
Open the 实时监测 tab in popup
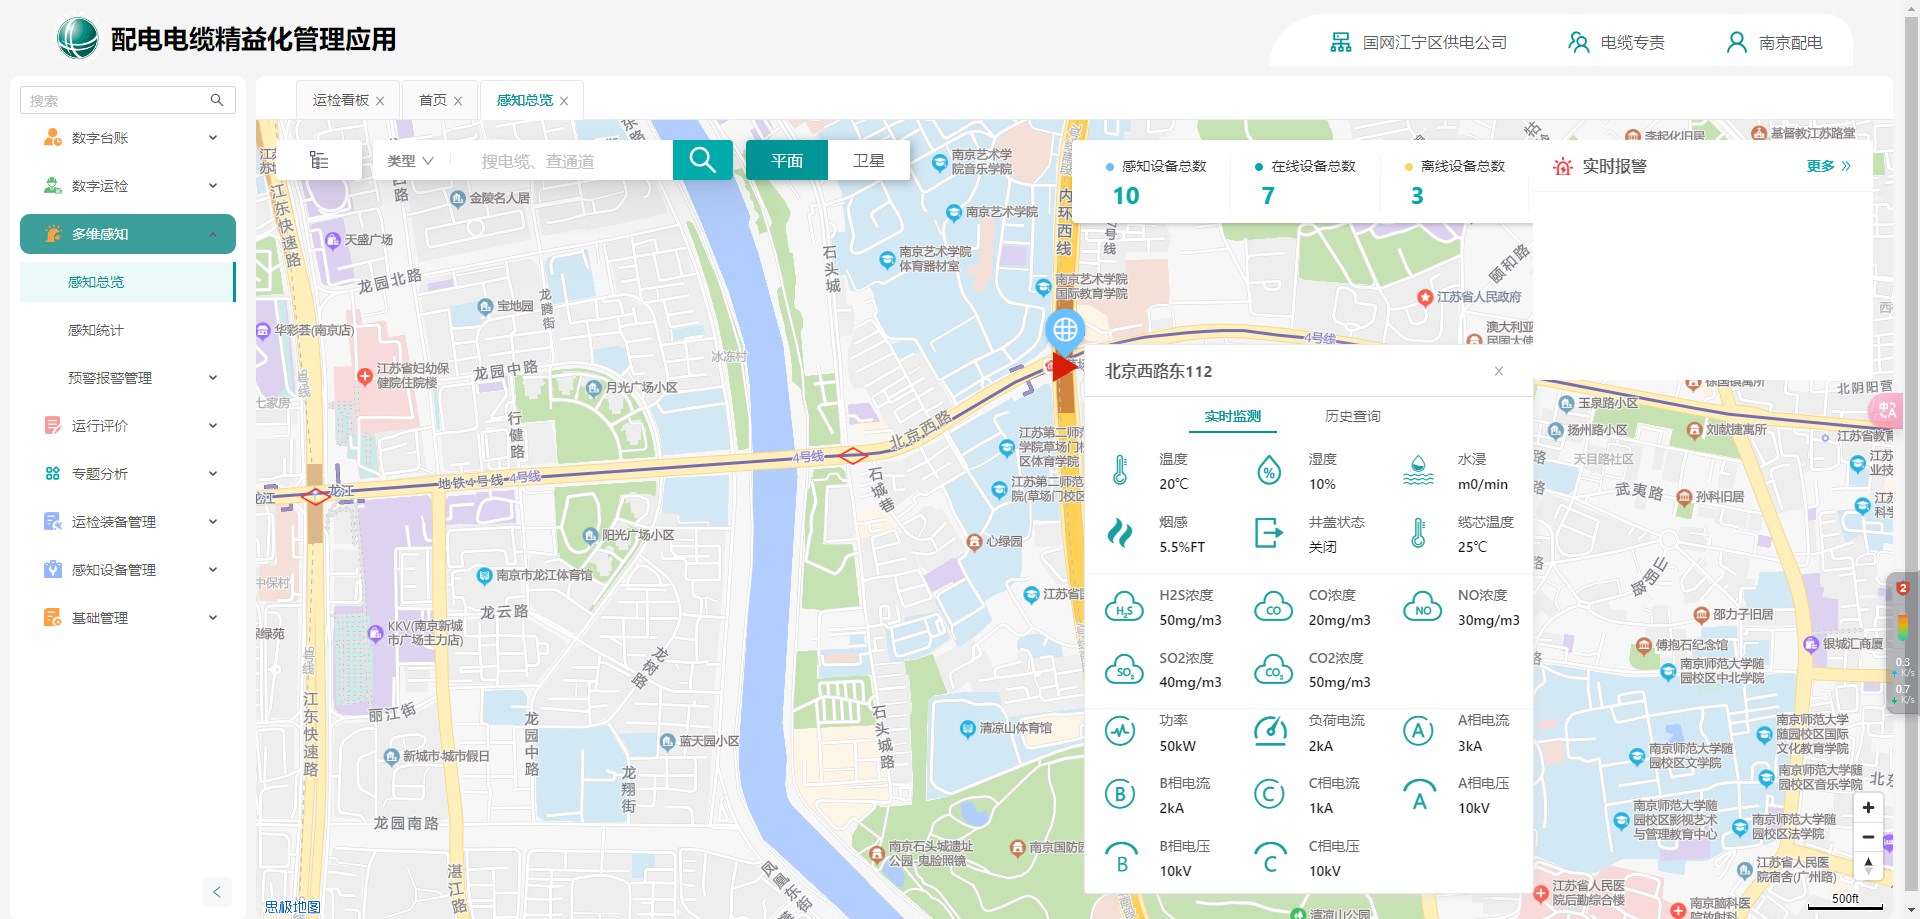1232,416
